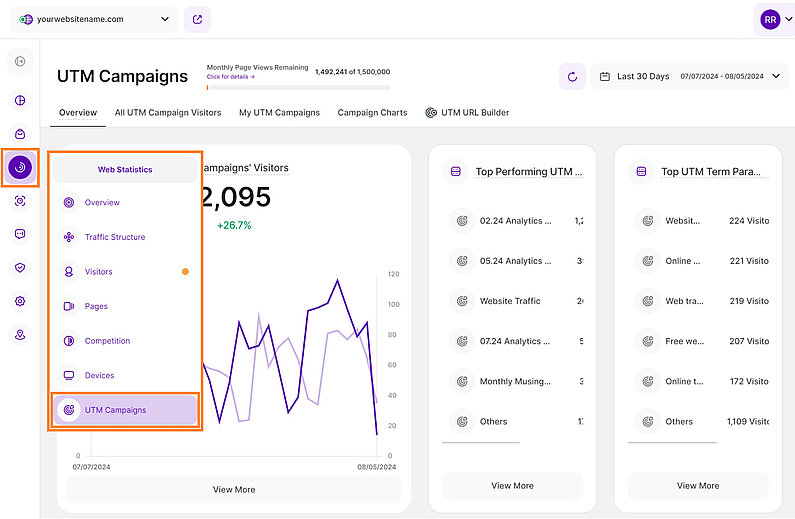The image size is (795, 519).
Task: Click the settings gear sidebar icon
Action: [x=20, y=301]
